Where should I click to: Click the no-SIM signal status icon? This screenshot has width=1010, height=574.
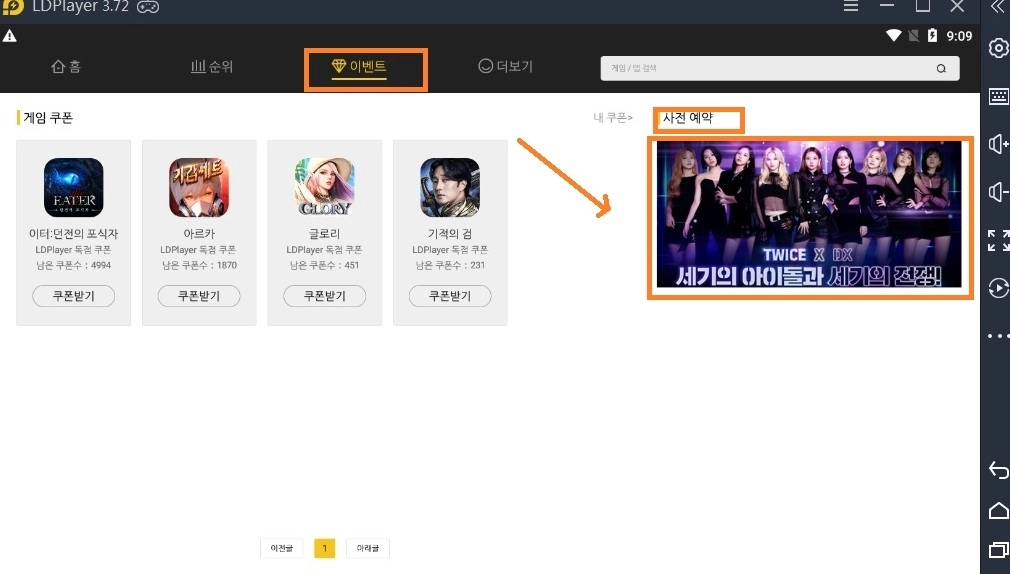[x=913, y=35]
